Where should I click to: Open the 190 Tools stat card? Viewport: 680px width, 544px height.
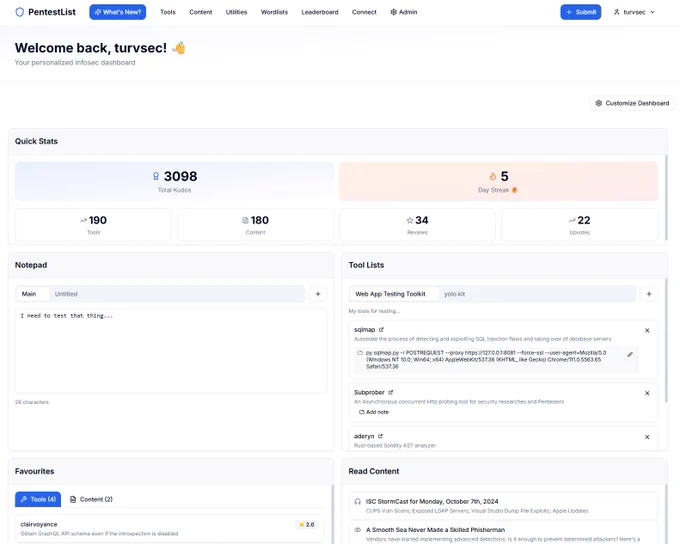pyautogui.click(x=93, y=225)
